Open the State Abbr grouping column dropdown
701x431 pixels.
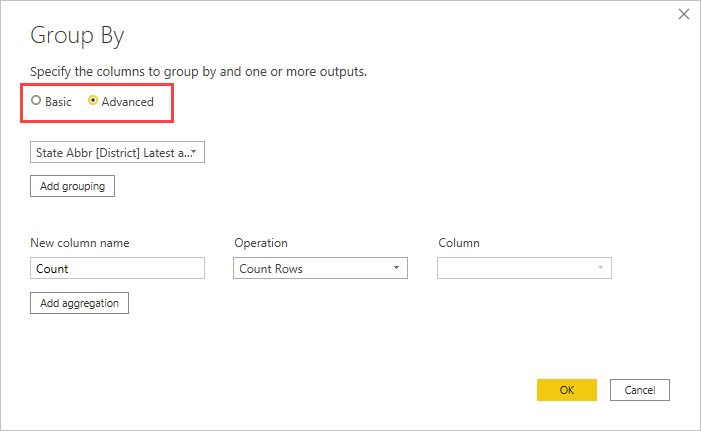click(117, 152)
